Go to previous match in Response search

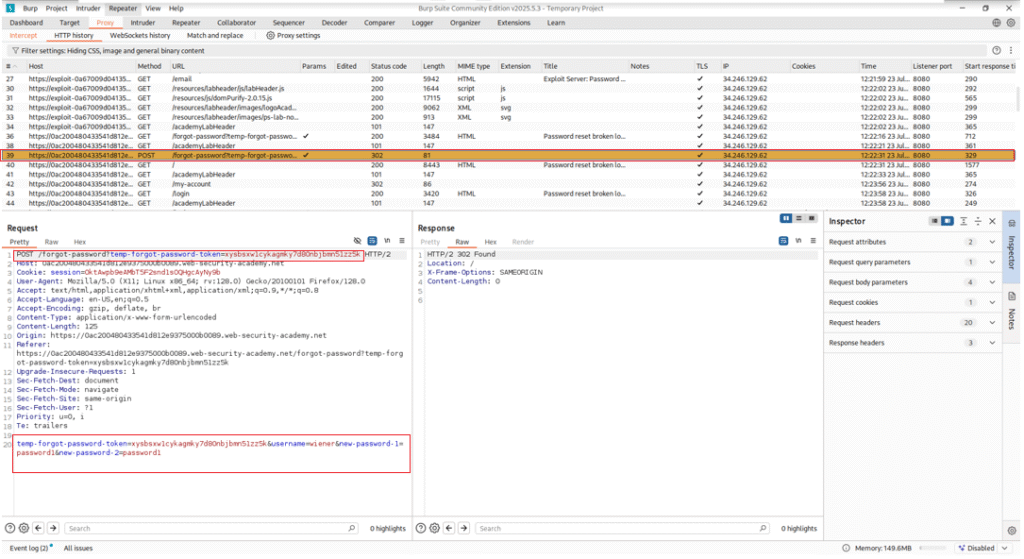[x=449, y=528]
